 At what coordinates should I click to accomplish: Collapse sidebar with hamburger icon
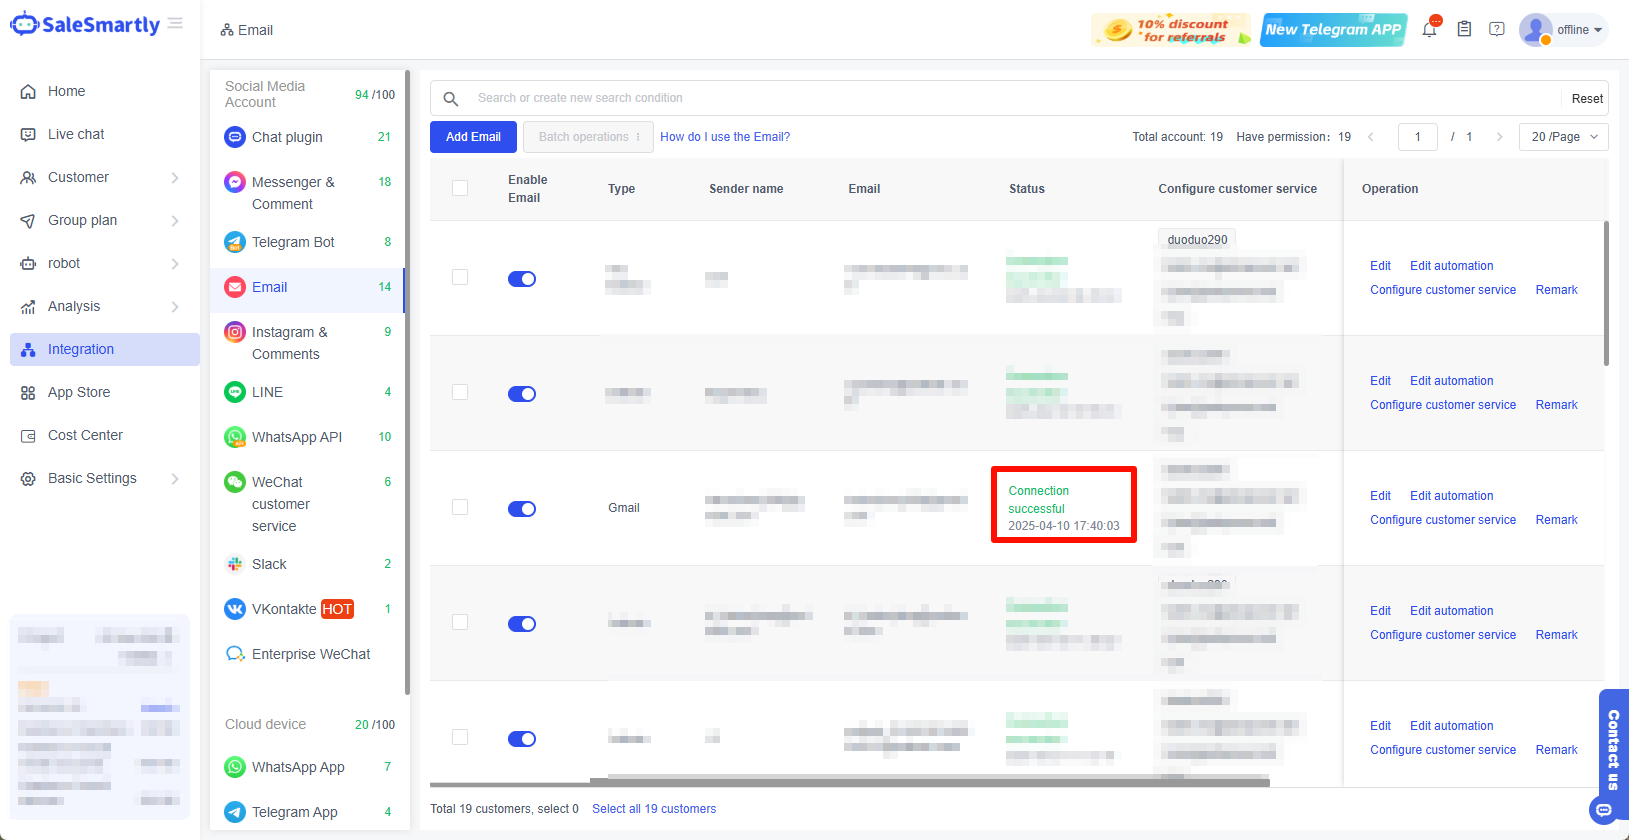(176, 24)
